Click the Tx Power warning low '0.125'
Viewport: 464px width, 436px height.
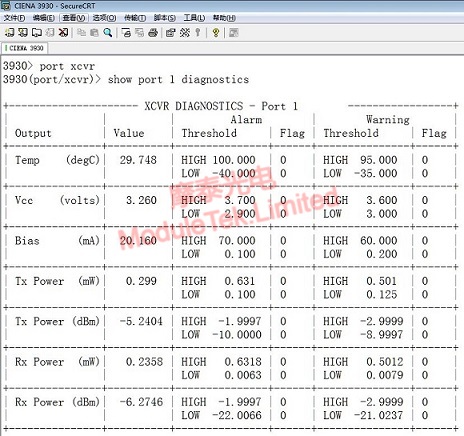(382, 294)
